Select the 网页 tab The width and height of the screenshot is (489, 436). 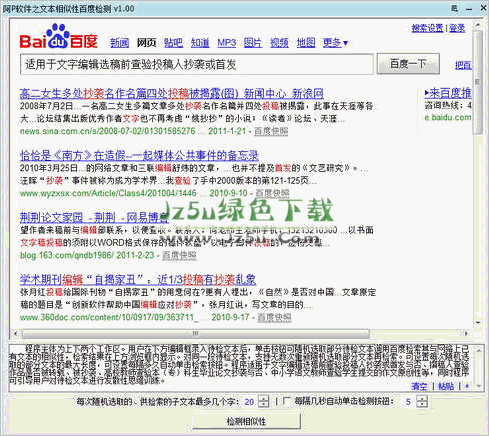click(x=146, y=43)
